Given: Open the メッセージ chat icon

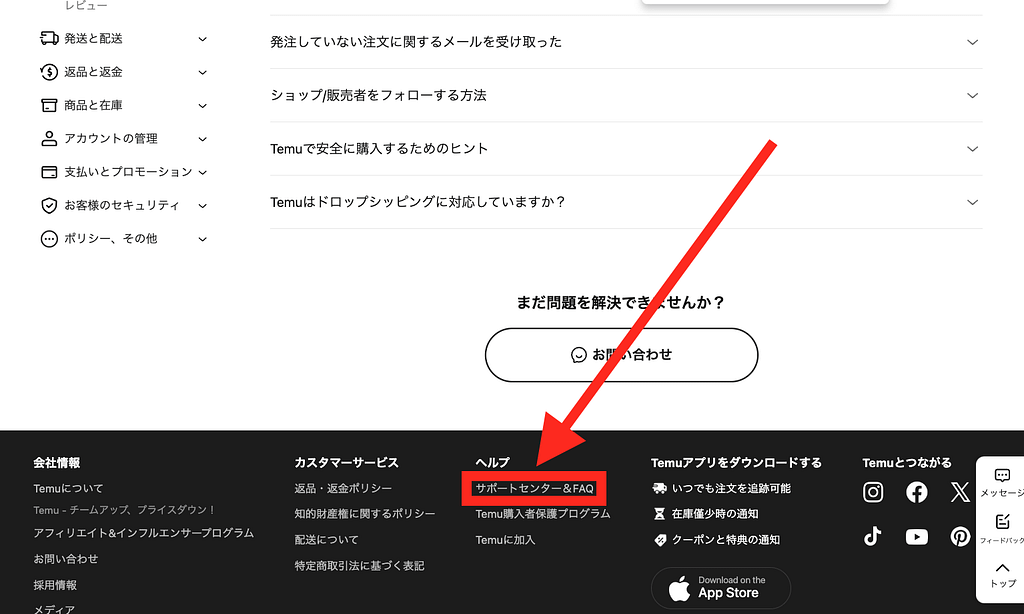Looking at the screenshot, I should coord(1002,483).
